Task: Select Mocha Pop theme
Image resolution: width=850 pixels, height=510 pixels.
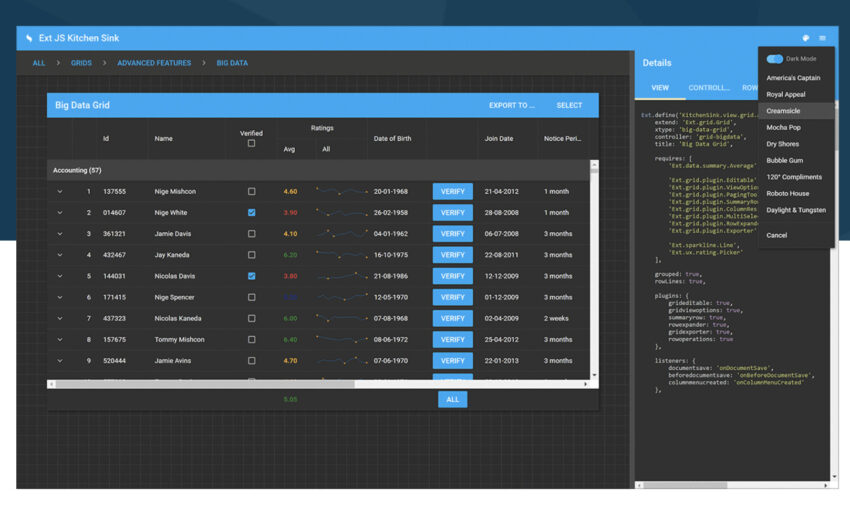Action: click(796, 127)
